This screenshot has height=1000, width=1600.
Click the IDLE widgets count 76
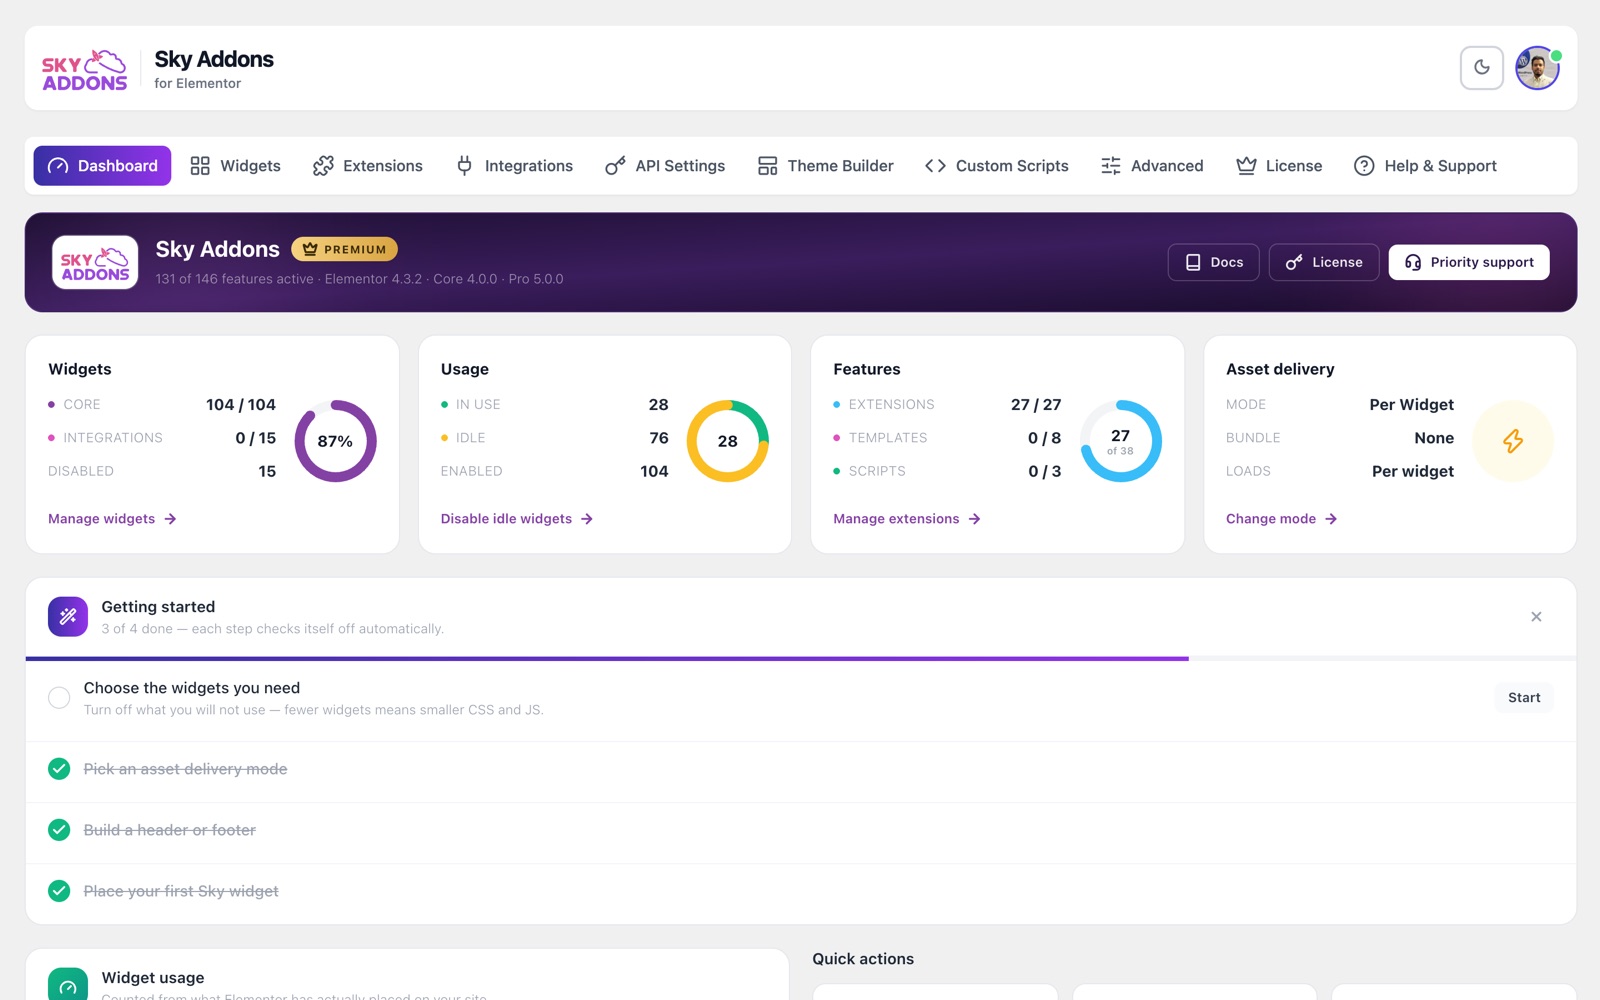tap(659, 438)
